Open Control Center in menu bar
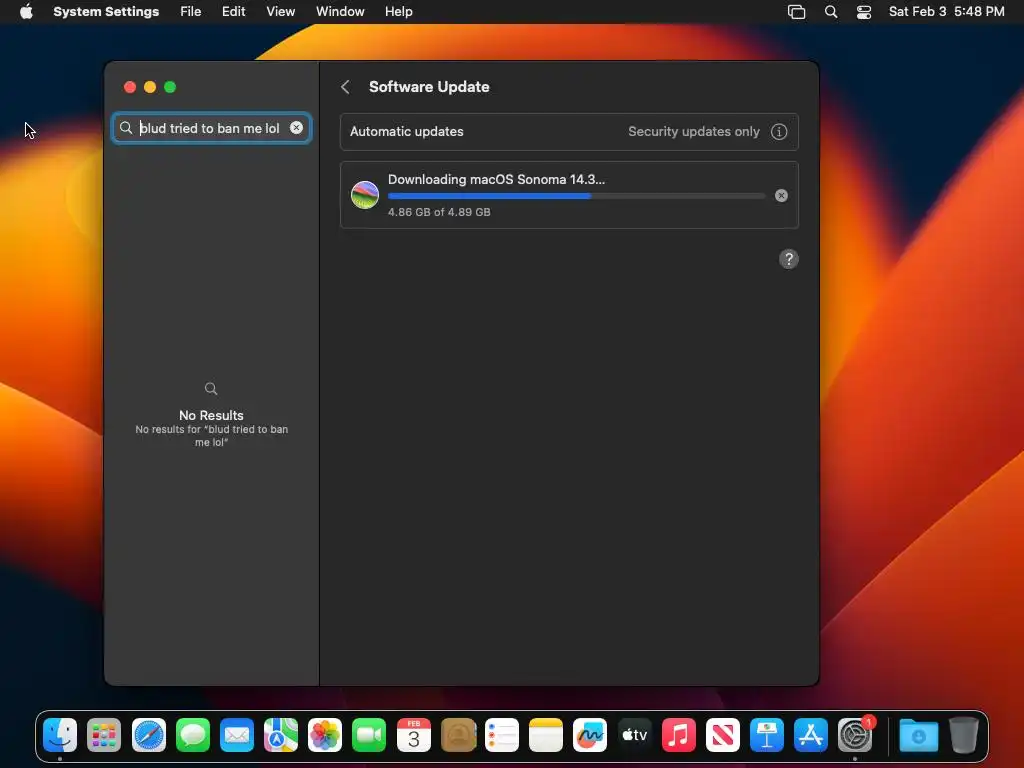This screenshot has width=1024, height=768. [x=864, y=12]
